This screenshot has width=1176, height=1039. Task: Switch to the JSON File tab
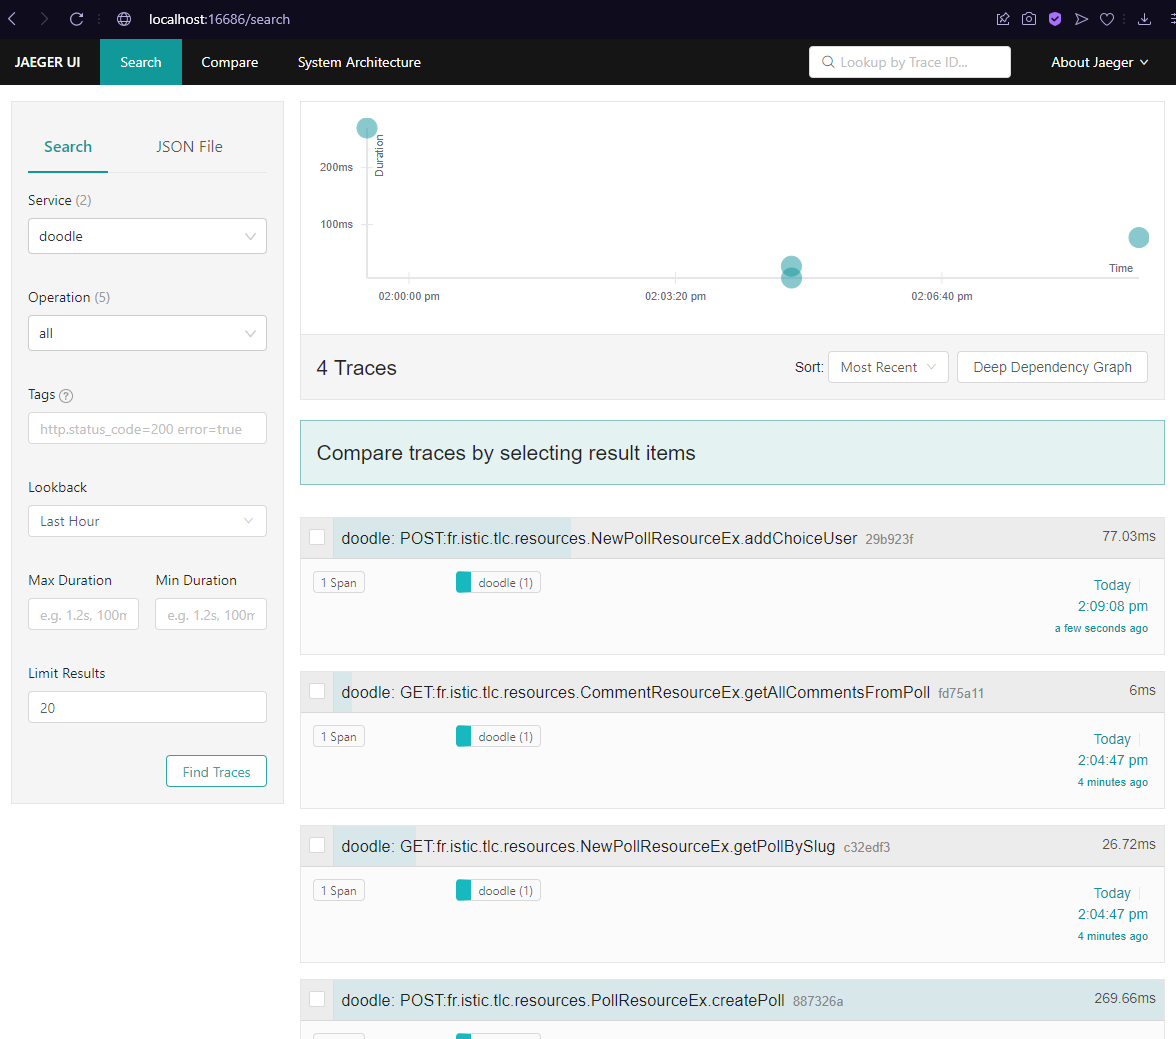point(189,147)
